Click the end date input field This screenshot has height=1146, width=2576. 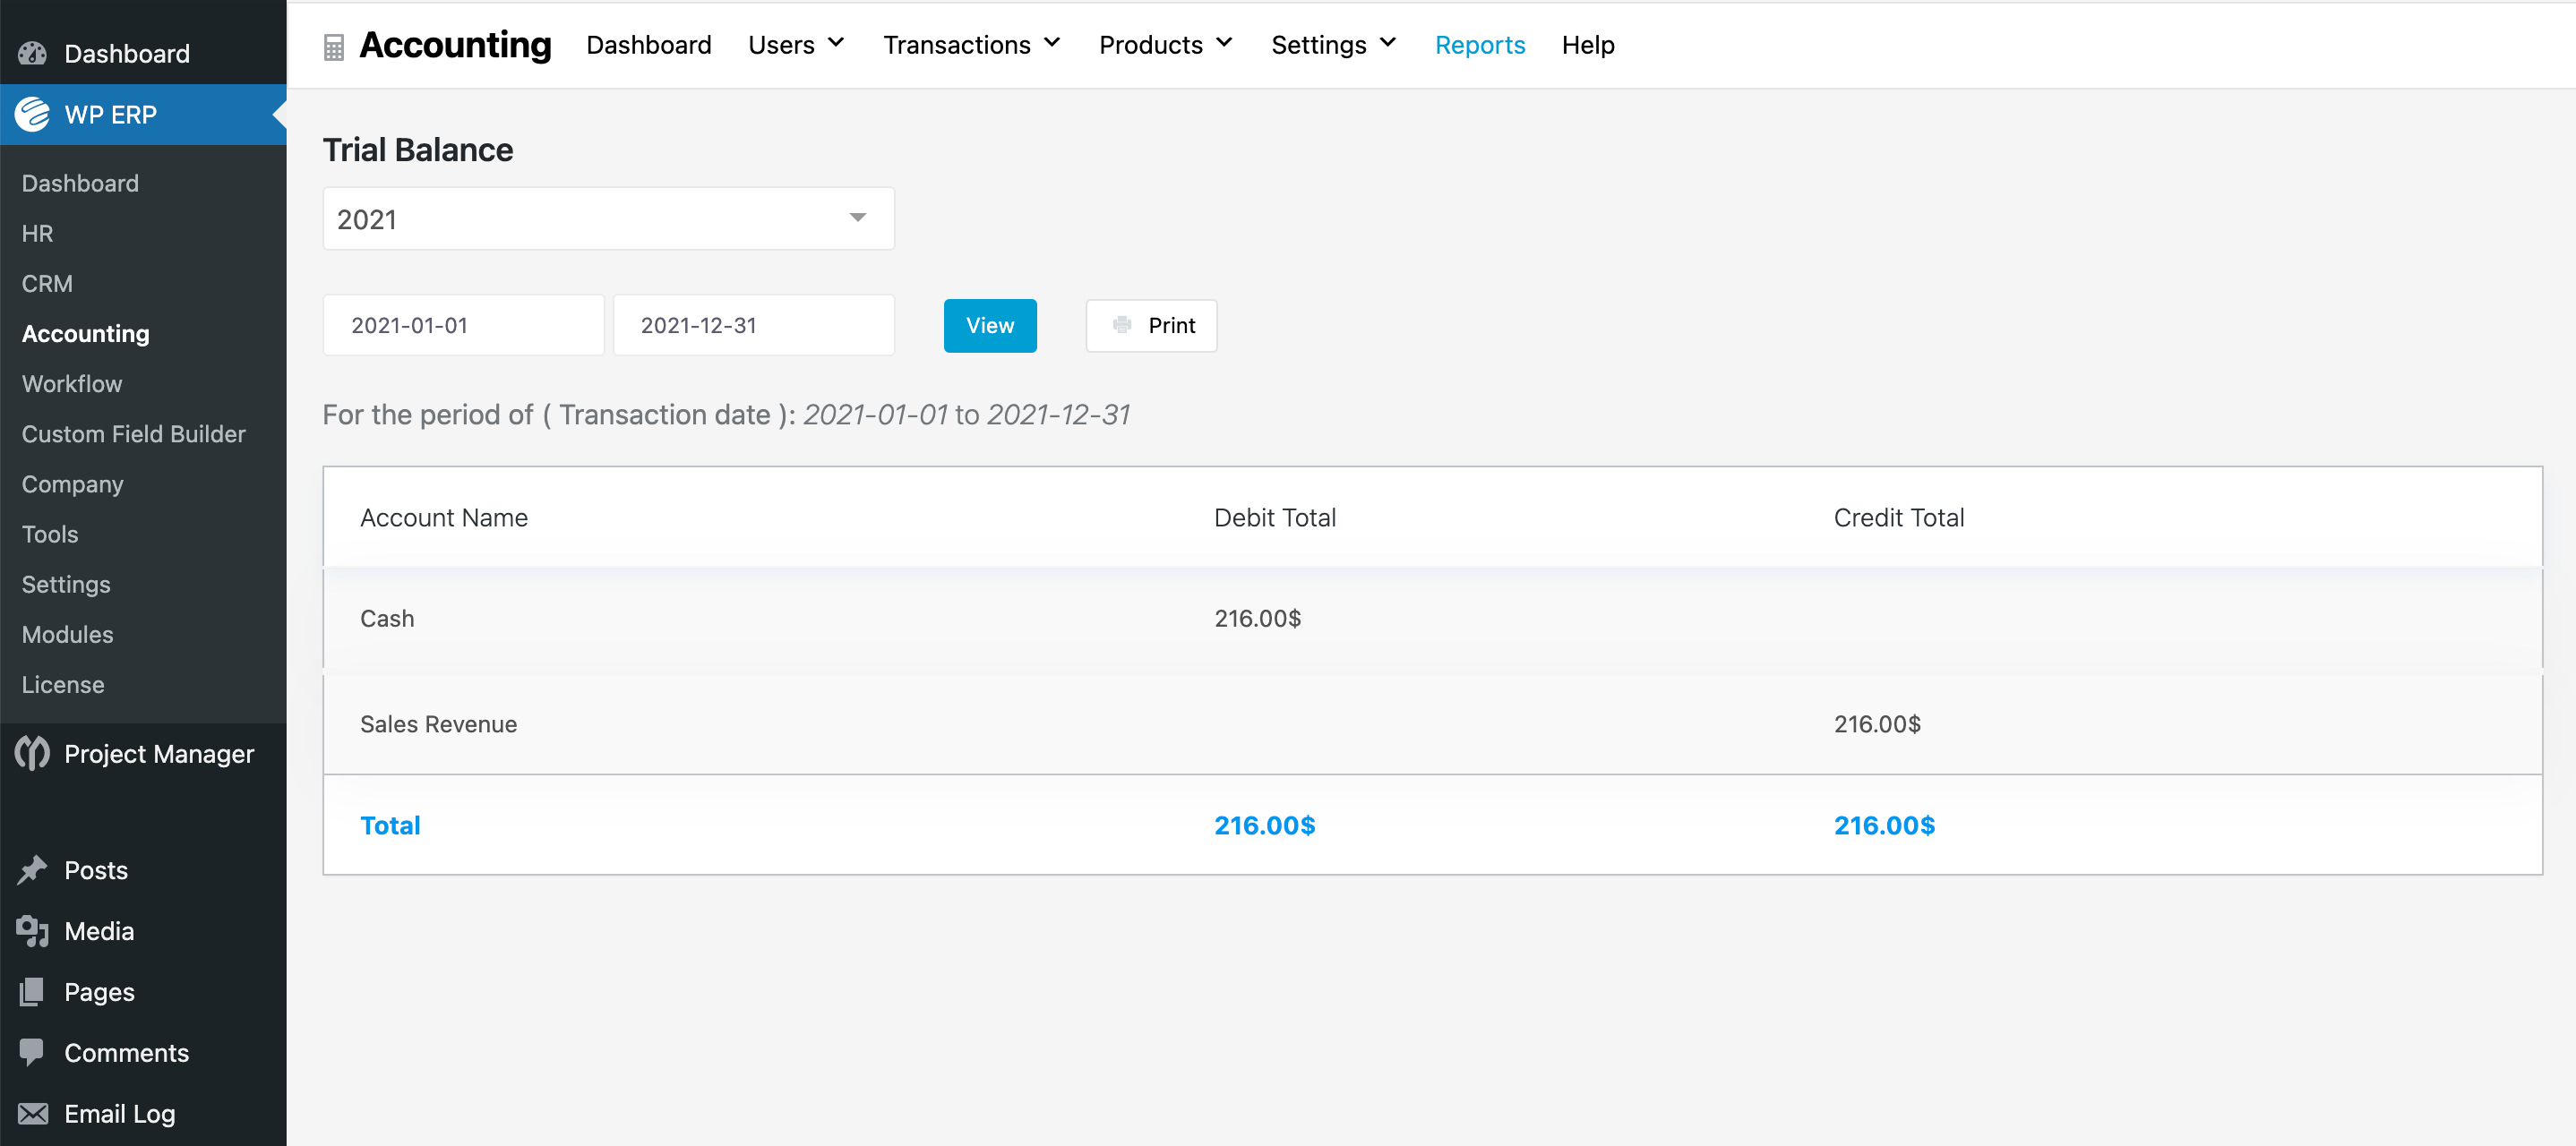tap(752, 325)
